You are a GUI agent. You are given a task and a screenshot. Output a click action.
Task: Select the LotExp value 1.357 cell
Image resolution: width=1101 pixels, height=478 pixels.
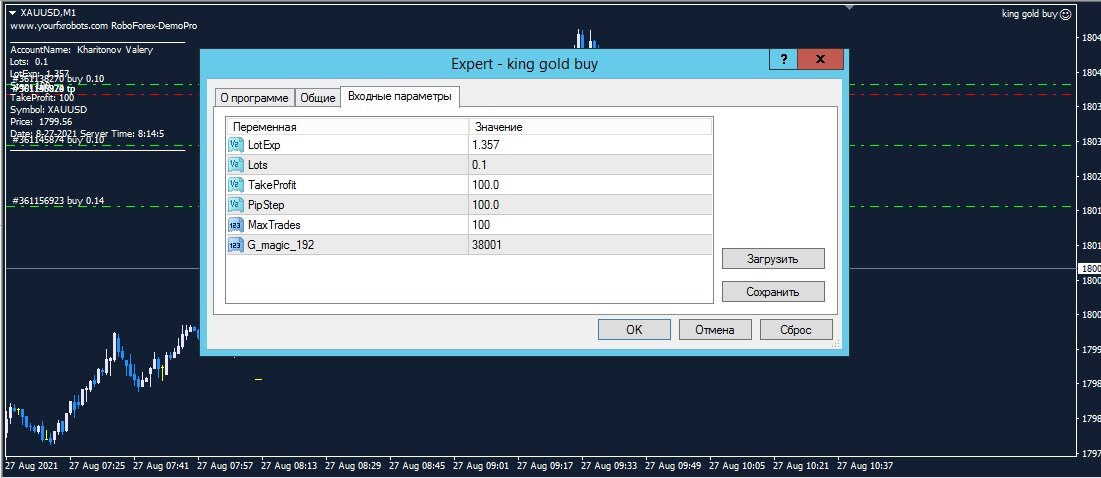click(591, 145)
